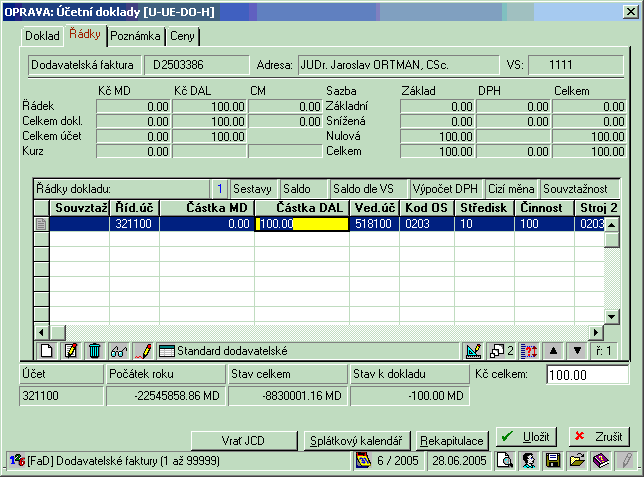Open the print preview magnifier icon
Viewport: 644px width, 477px height.
click(504, 460)
